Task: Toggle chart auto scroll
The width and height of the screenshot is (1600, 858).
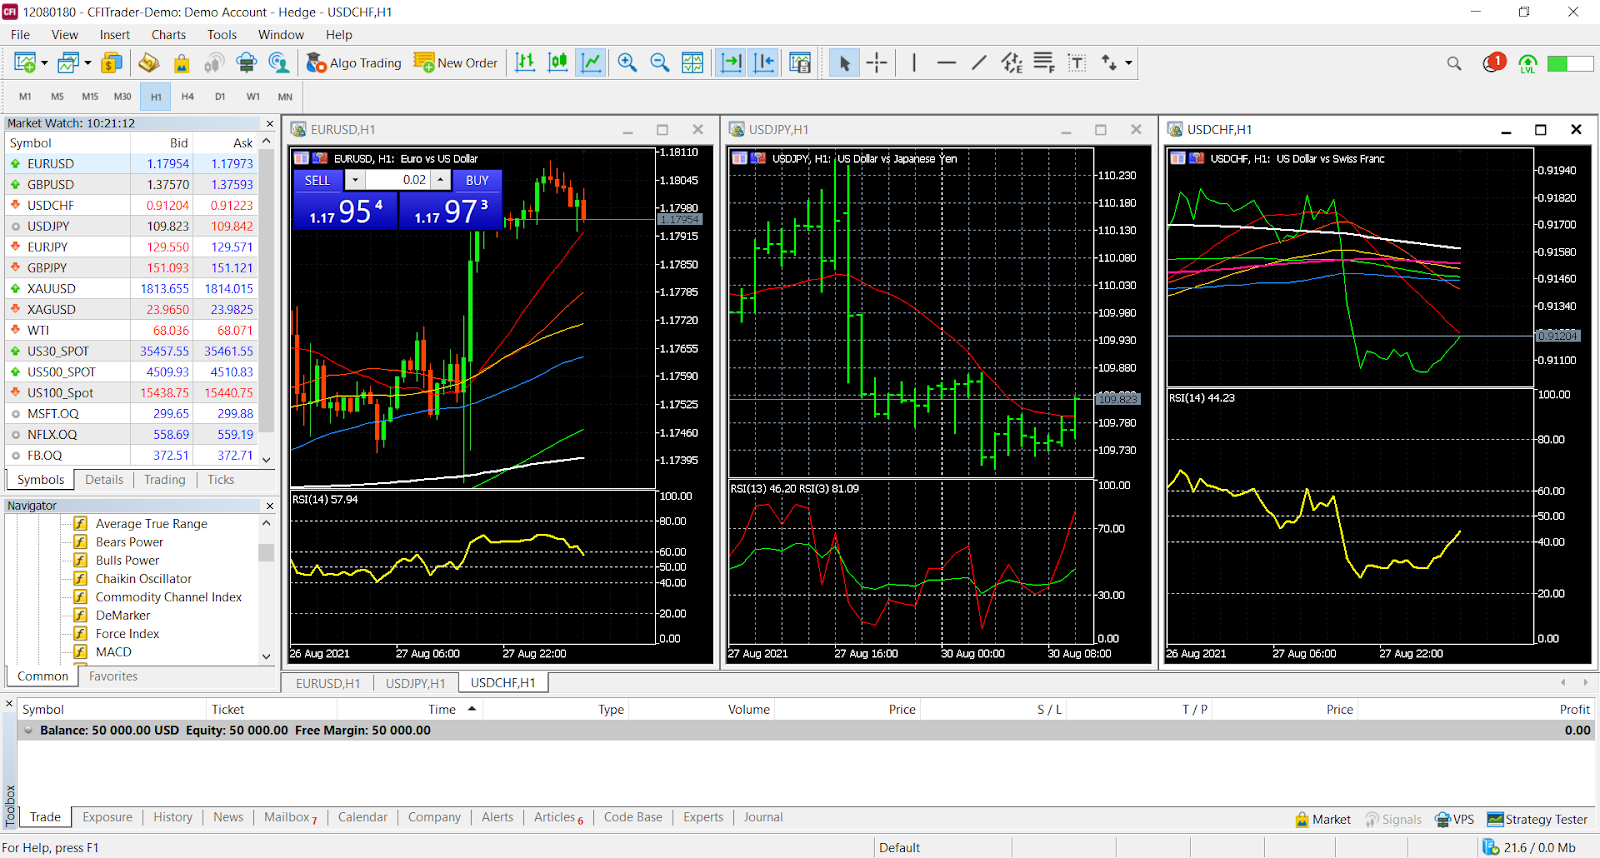Action: coord(731,63)
